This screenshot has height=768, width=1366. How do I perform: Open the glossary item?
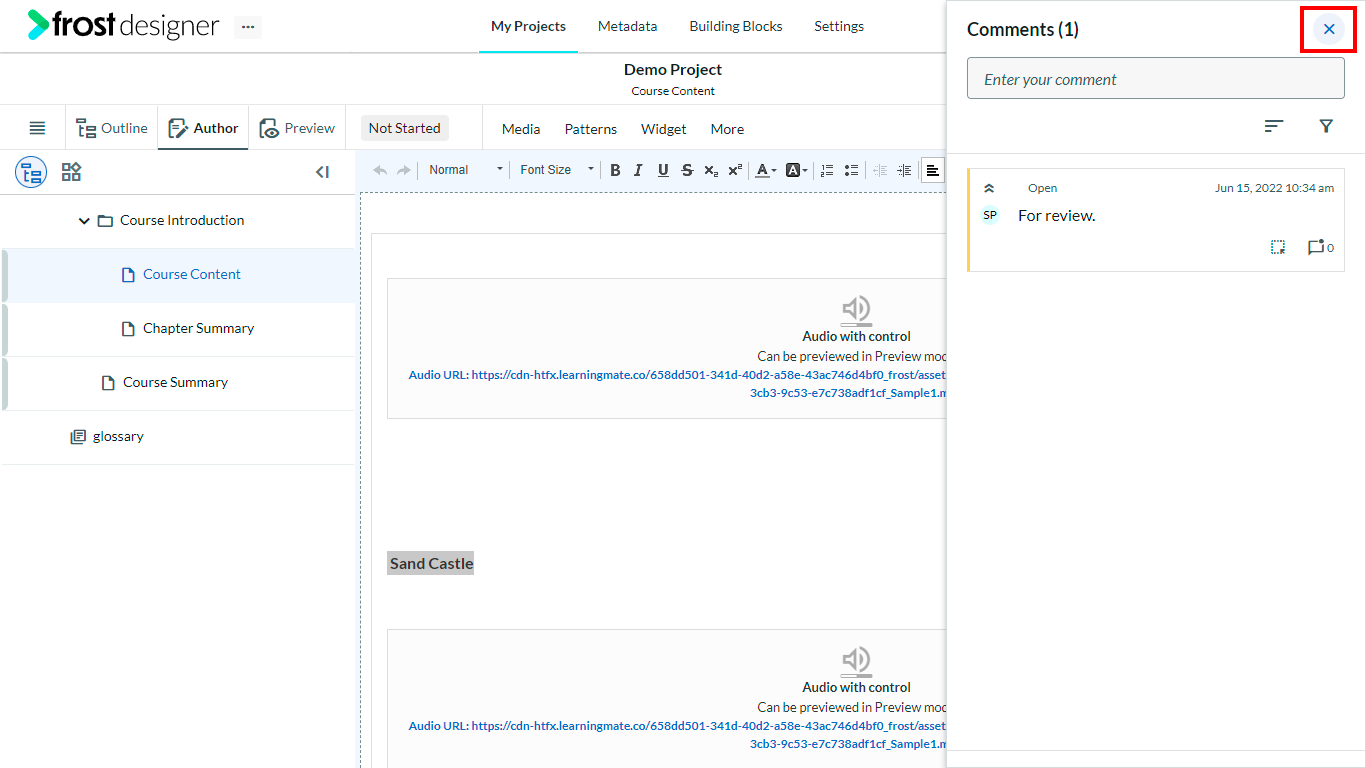(118, 436)
